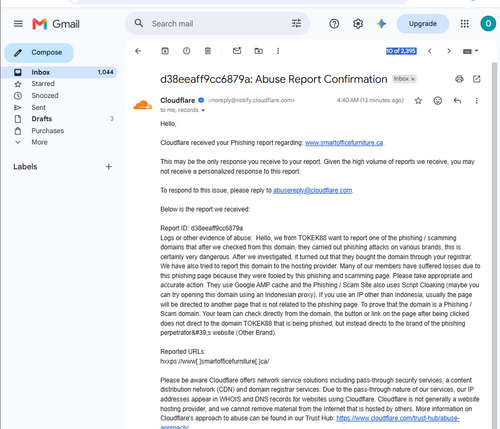Image resolution: width=500 pixels, height=429 pixels.
Task: Open the Inbox folder
Action: point(59,72)
